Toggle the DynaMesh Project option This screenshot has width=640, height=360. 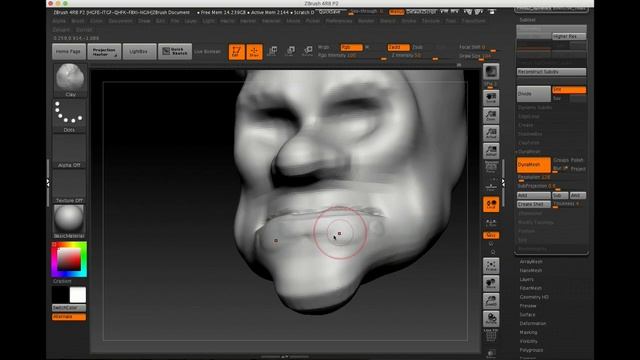point(578,169)
